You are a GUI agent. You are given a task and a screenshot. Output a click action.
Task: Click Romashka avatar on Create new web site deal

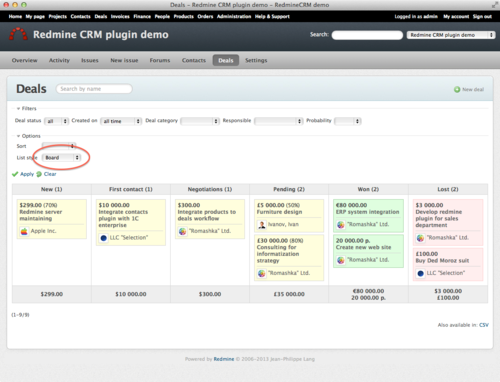tap(341, 260)
